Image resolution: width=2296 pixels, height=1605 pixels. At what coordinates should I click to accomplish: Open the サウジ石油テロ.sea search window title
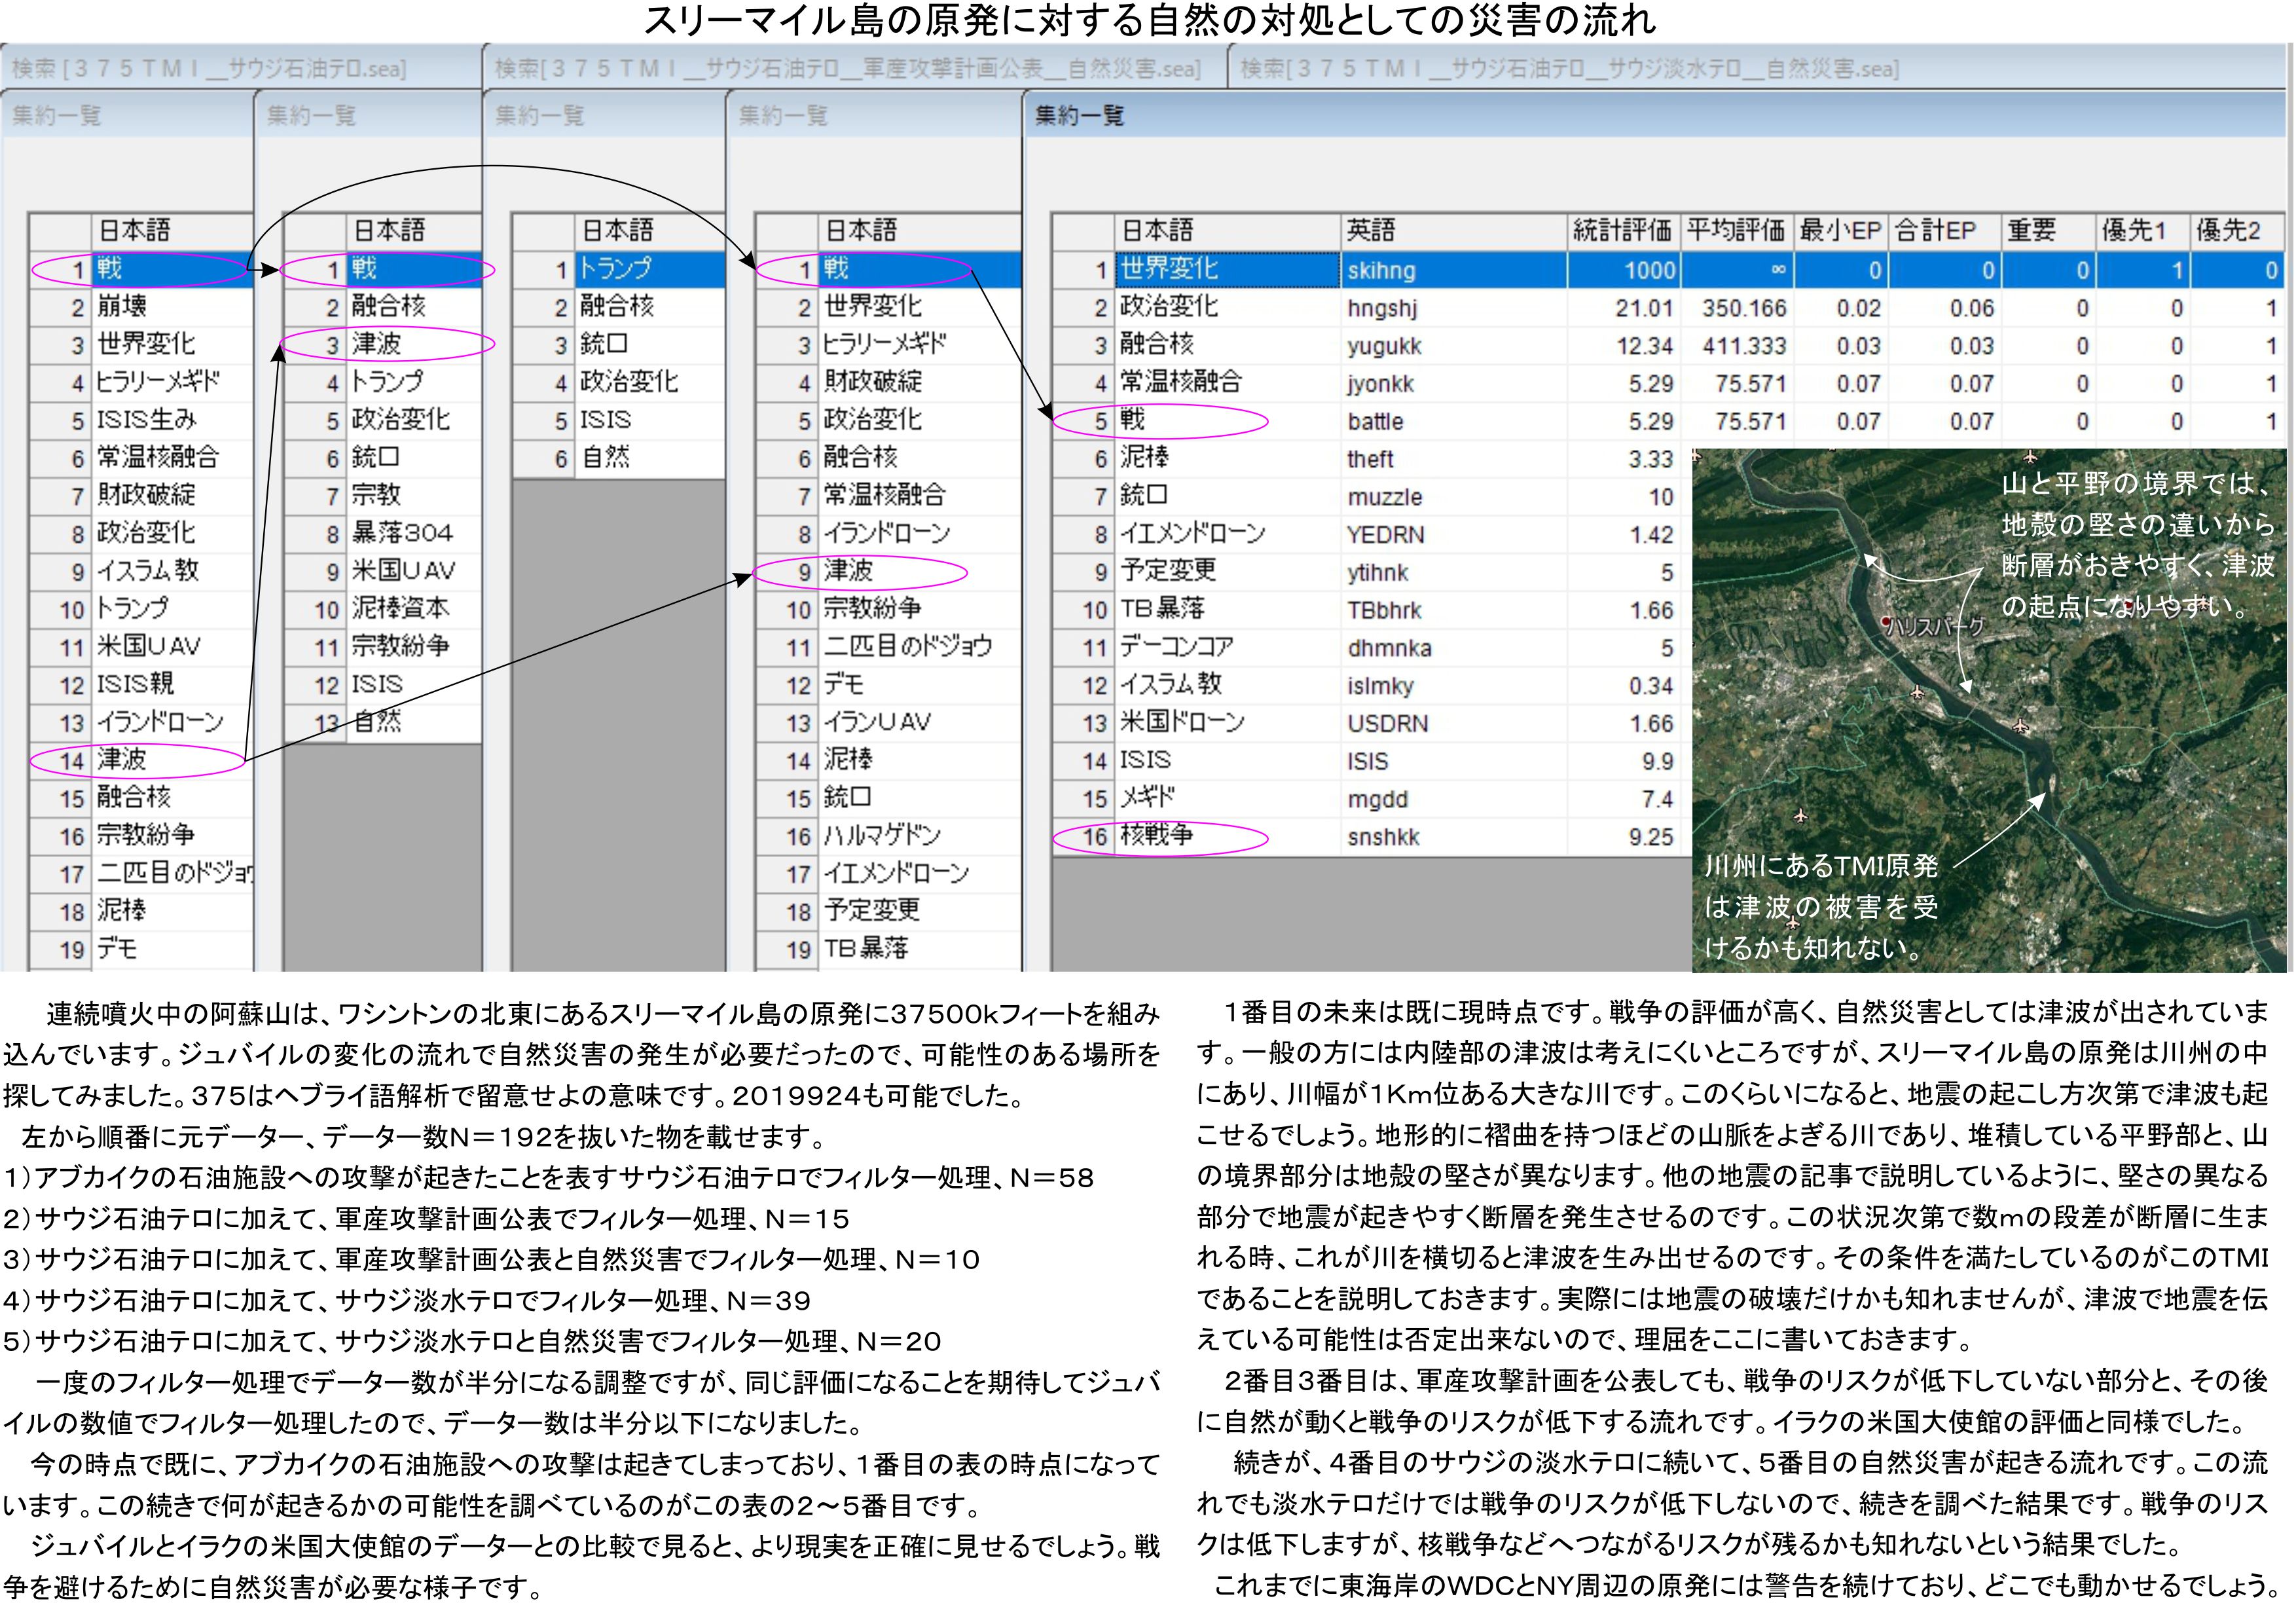[209, 68]
